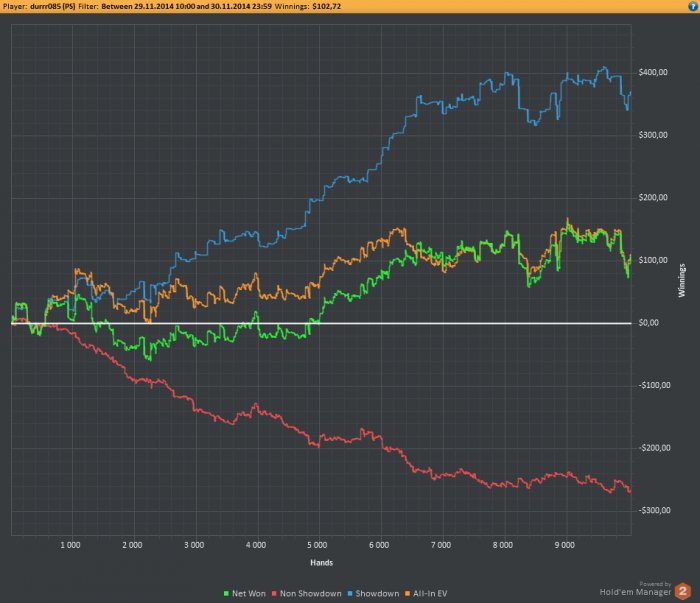Toggle the green Net Won legend swatch
Image resolution: width=700 pixels, height=603 pixels.
(226, 594)
